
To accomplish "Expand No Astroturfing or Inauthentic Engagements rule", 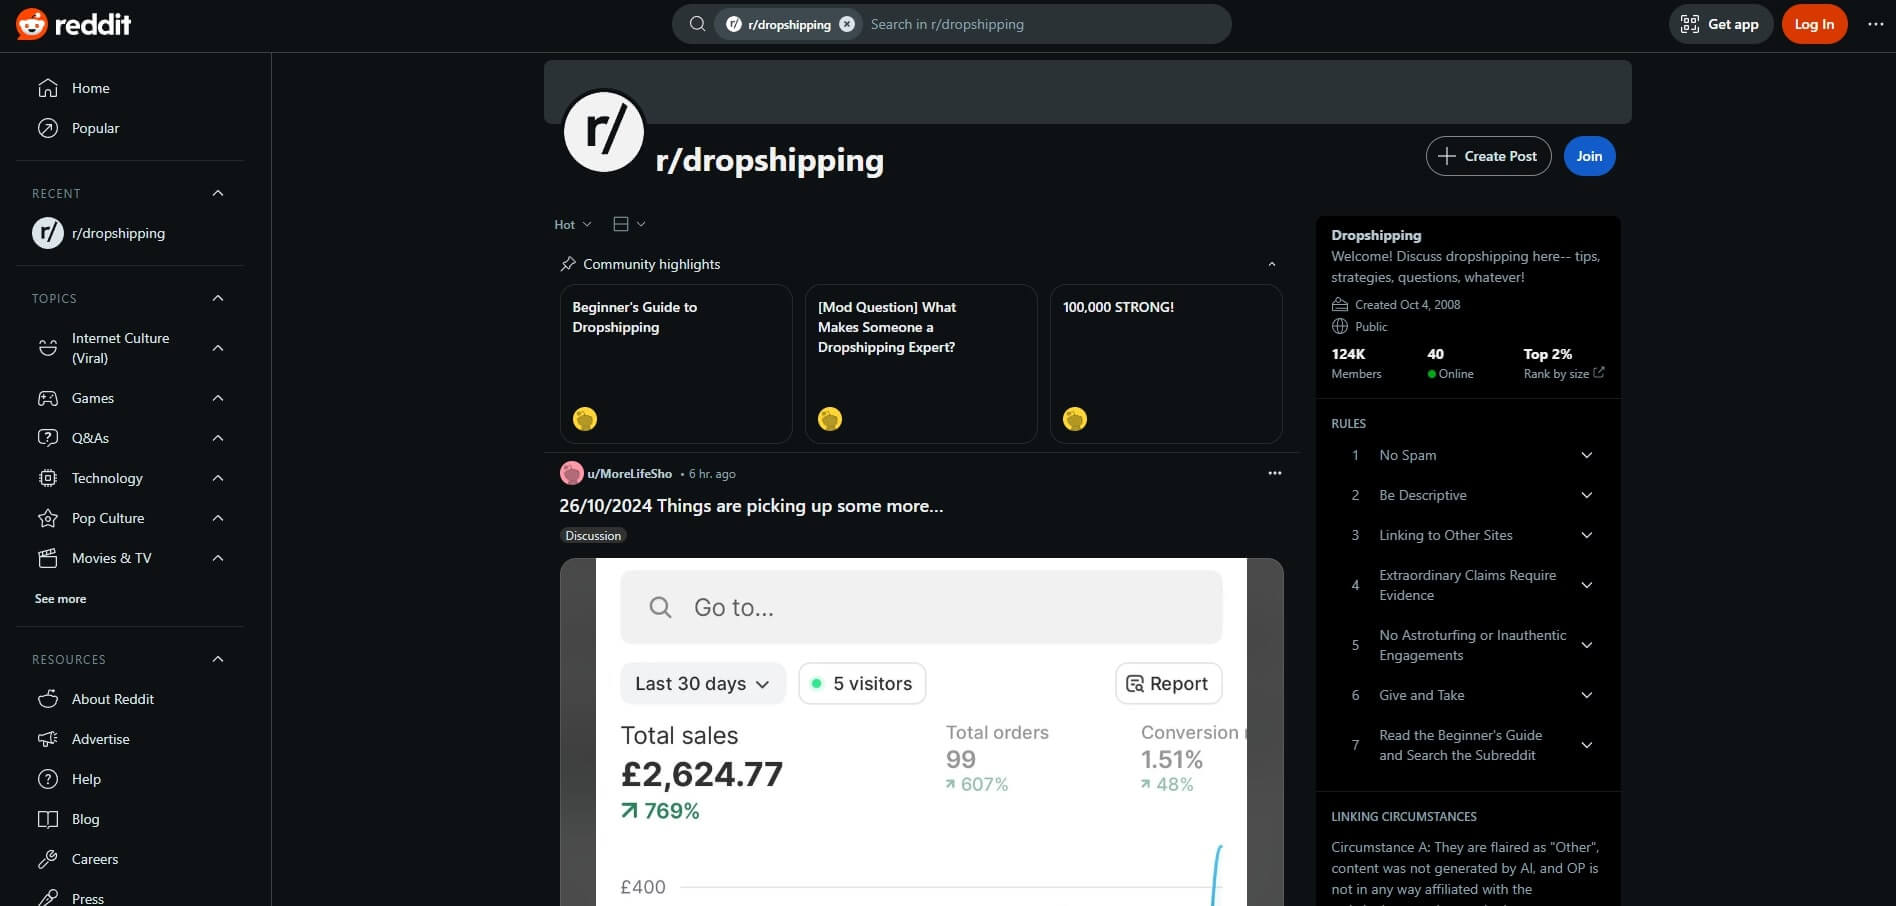I will (1586, 645).
